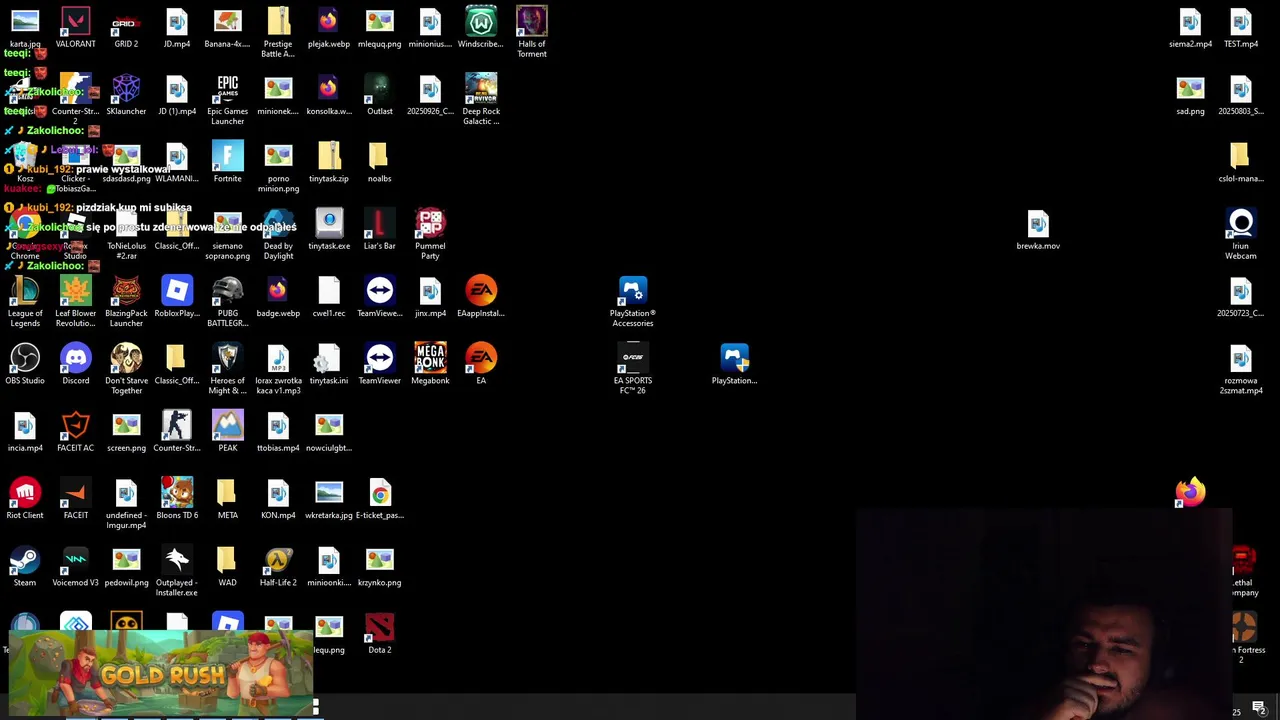The image size is (1280, 720).
Task: Open PlayStation Accessories app
Action: (632, 301)
